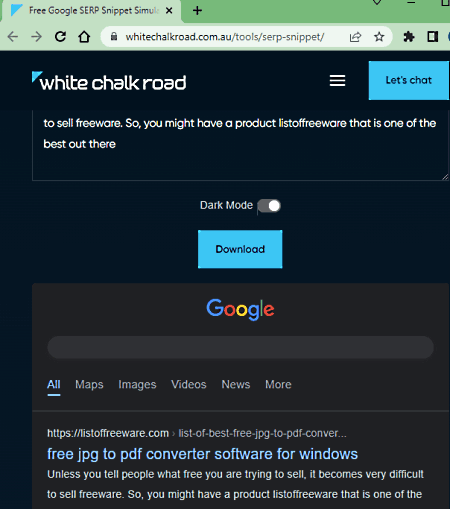View site security lock icon
450x509 pixels.
(x=114, y=36)
